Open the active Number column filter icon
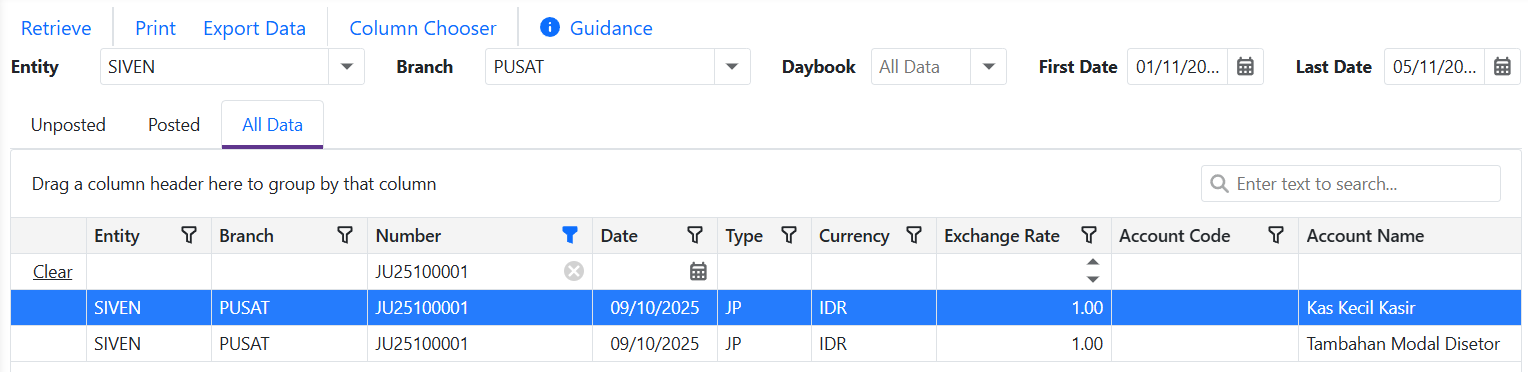The width and height of the screenshot is (1528, 372). 570,235
